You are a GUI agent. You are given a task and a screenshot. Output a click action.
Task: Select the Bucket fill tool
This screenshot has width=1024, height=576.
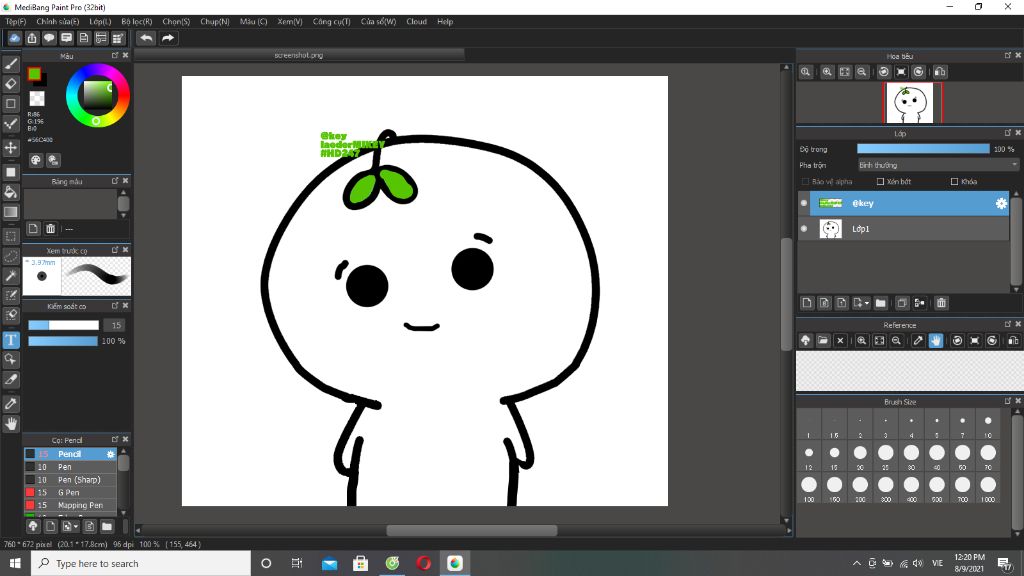tap(11, 192)
